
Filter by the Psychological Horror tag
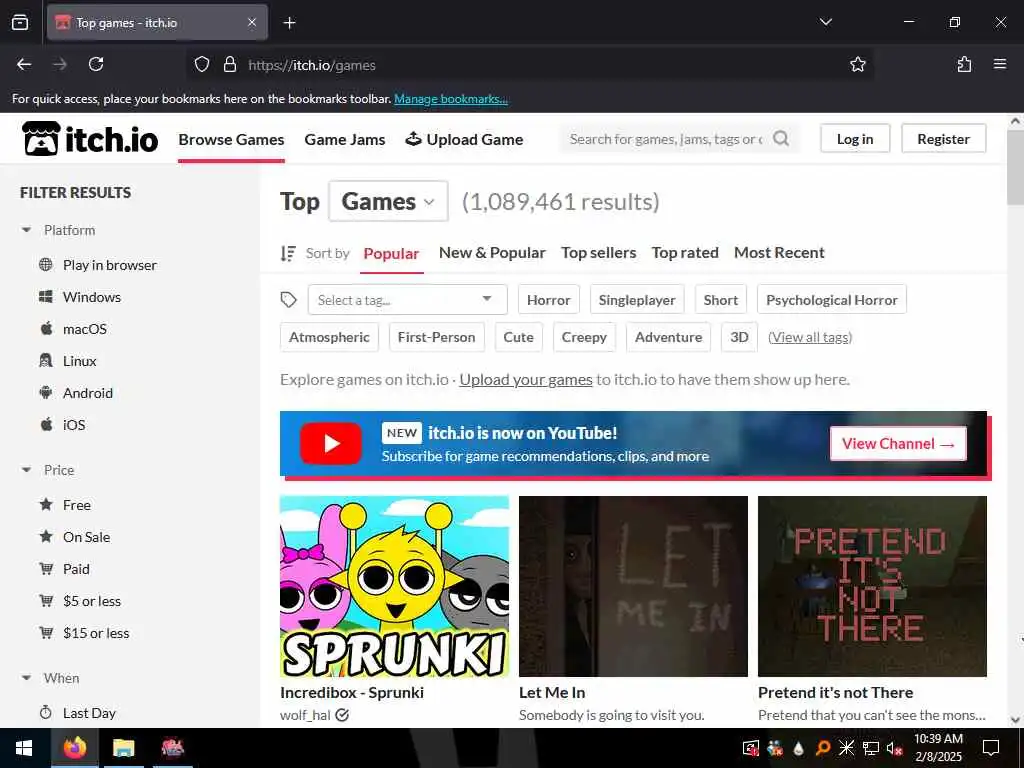[x=831, y=300]
